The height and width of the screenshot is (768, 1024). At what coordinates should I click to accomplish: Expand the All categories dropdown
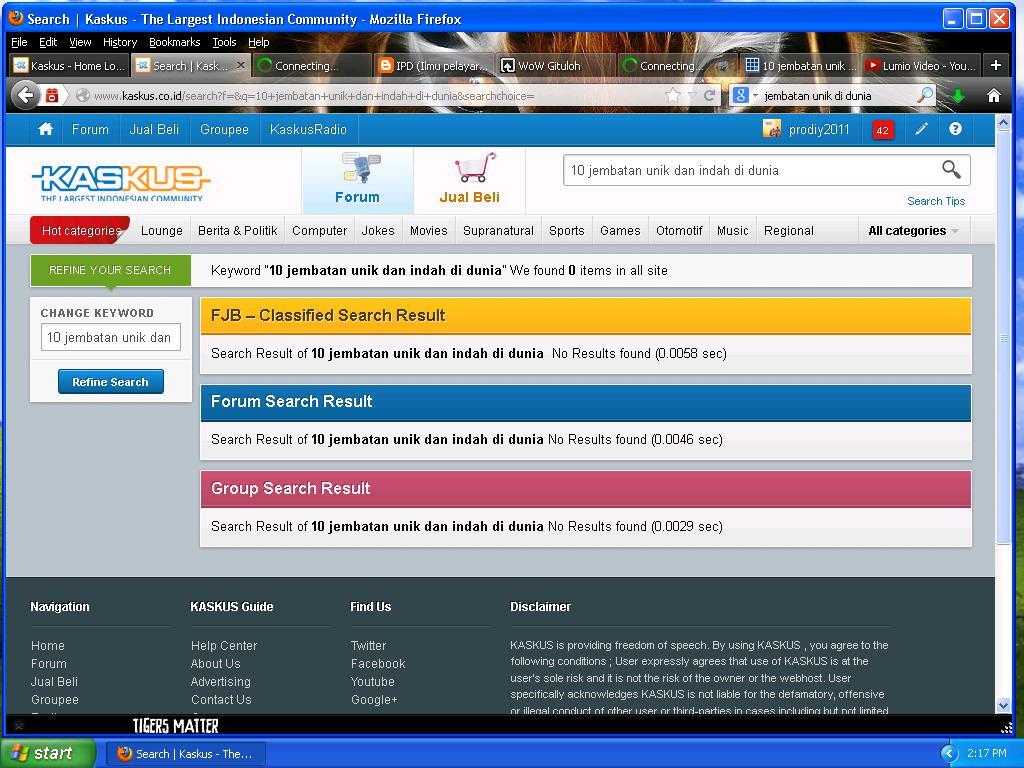click(x=913, y=231)
